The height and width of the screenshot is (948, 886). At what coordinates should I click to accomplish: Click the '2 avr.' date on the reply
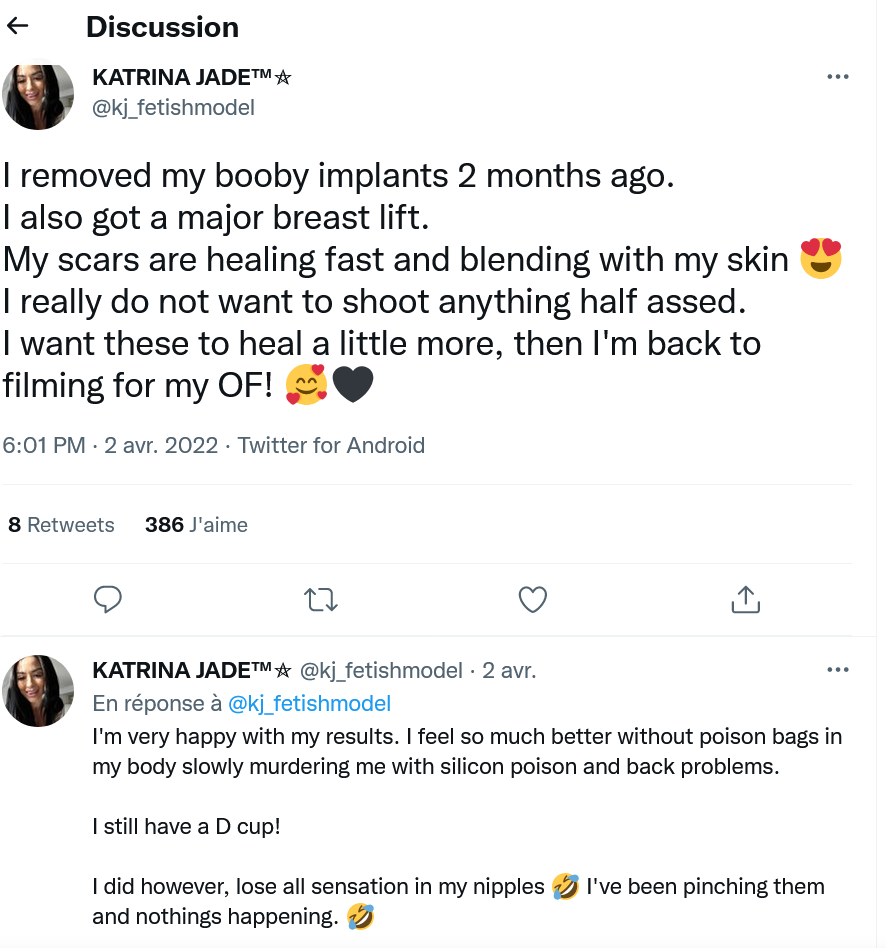pos(509,670)
